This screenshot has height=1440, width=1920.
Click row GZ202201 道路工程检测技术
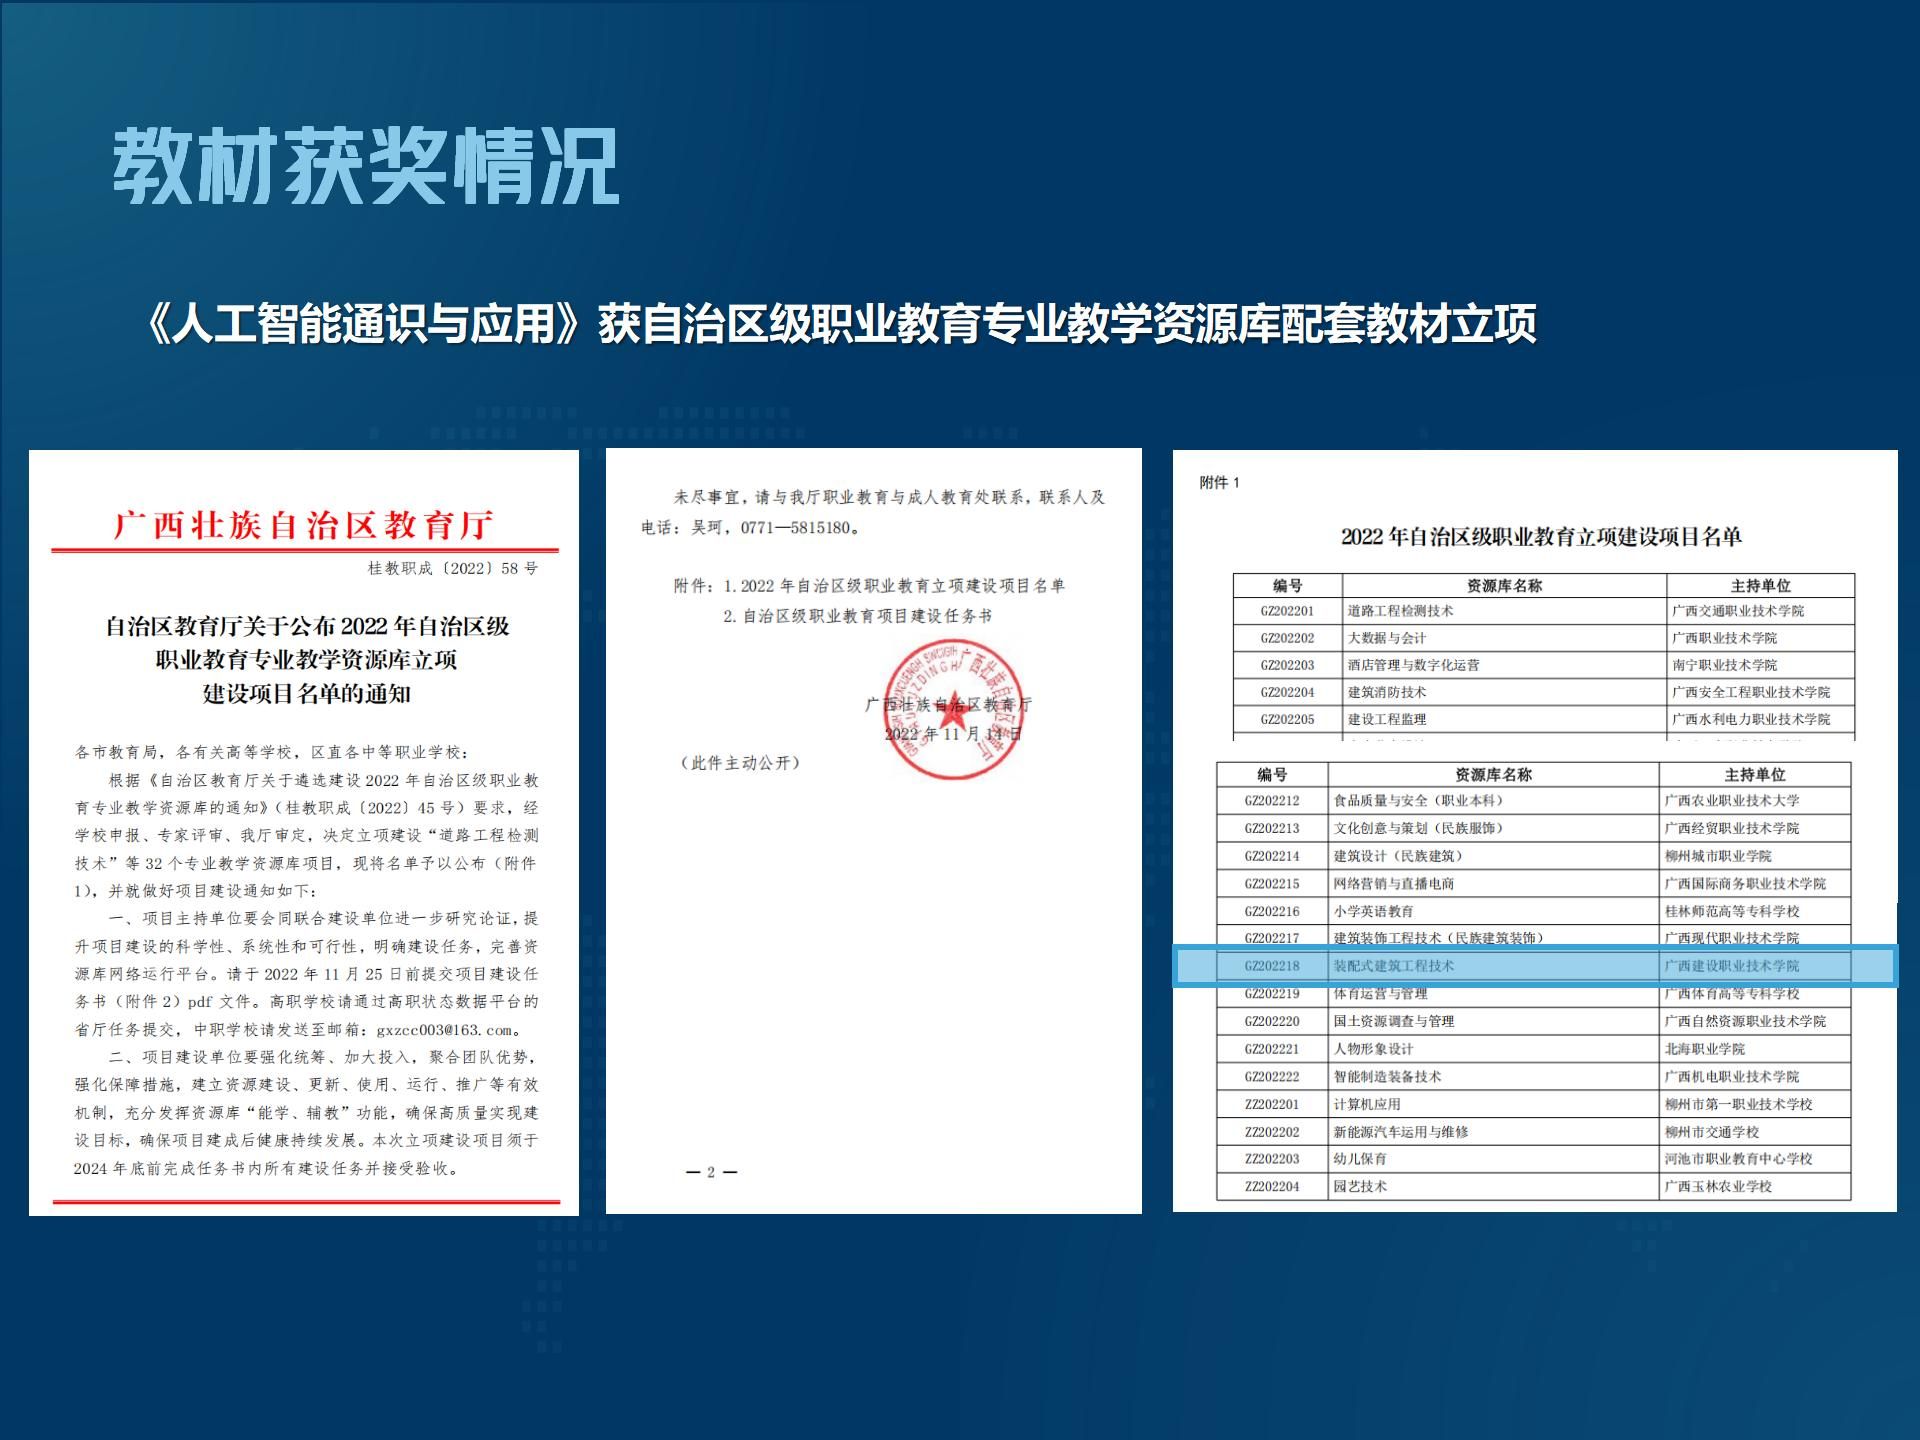pyautogui.click(x=1400, y=611)
